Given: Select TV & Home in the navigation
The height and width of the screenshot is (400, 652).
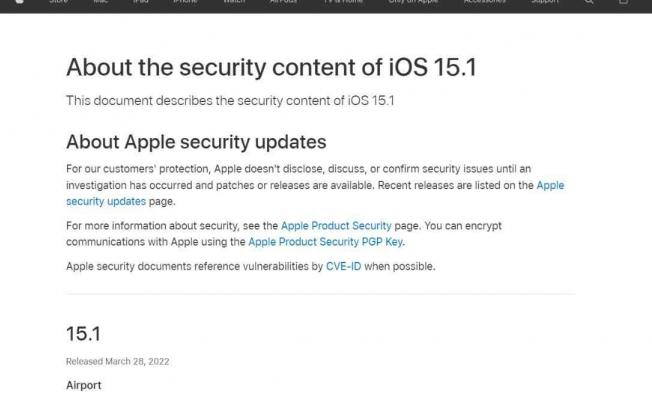Looking at the screenshot, I should pos(343,1).
